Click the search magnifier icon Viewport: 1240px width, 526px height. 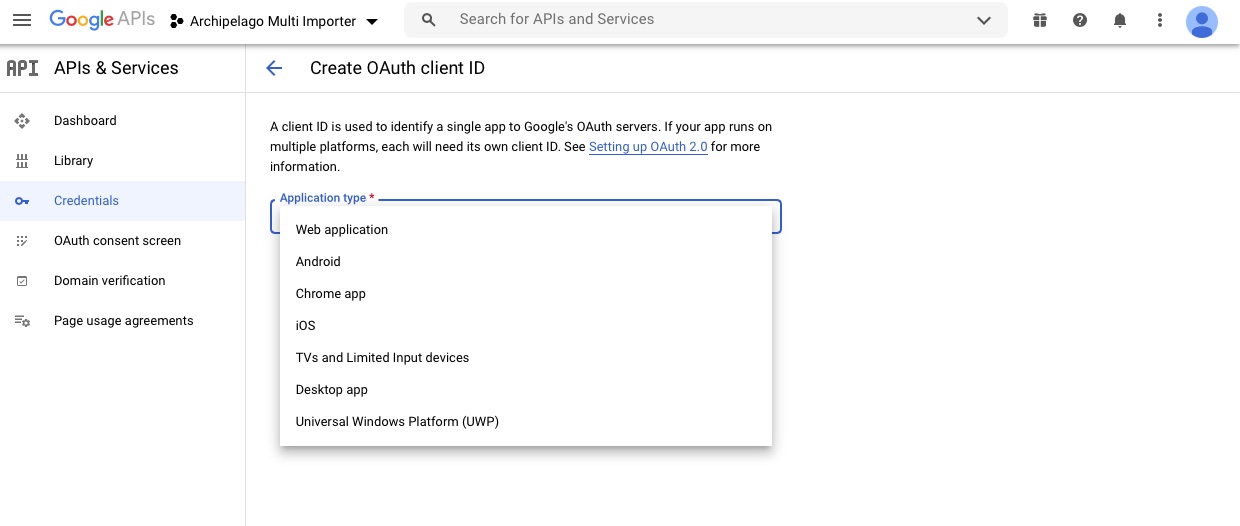click(x=429, y=20)
